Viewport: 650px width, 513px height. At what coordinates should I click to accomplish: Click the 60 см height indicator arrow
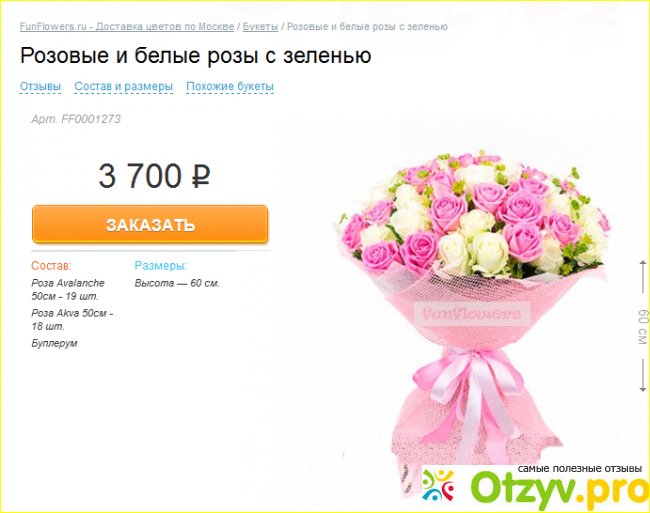[x=642, y=325]
